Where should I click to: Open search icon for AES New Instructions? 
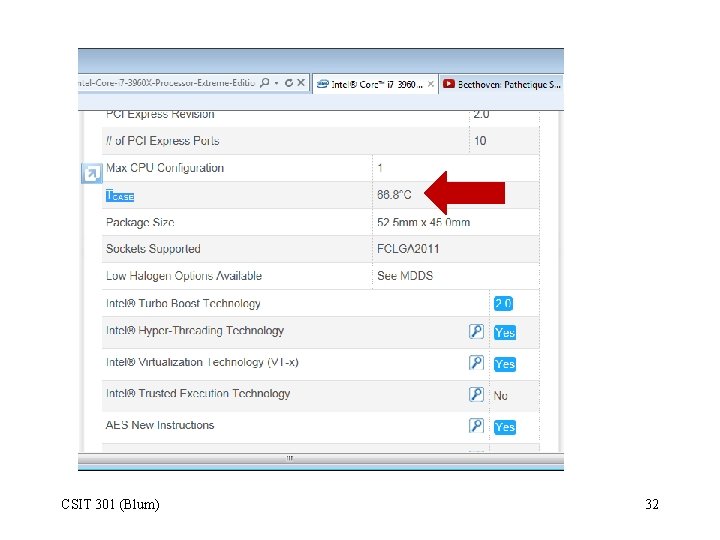tap(477, 426)
